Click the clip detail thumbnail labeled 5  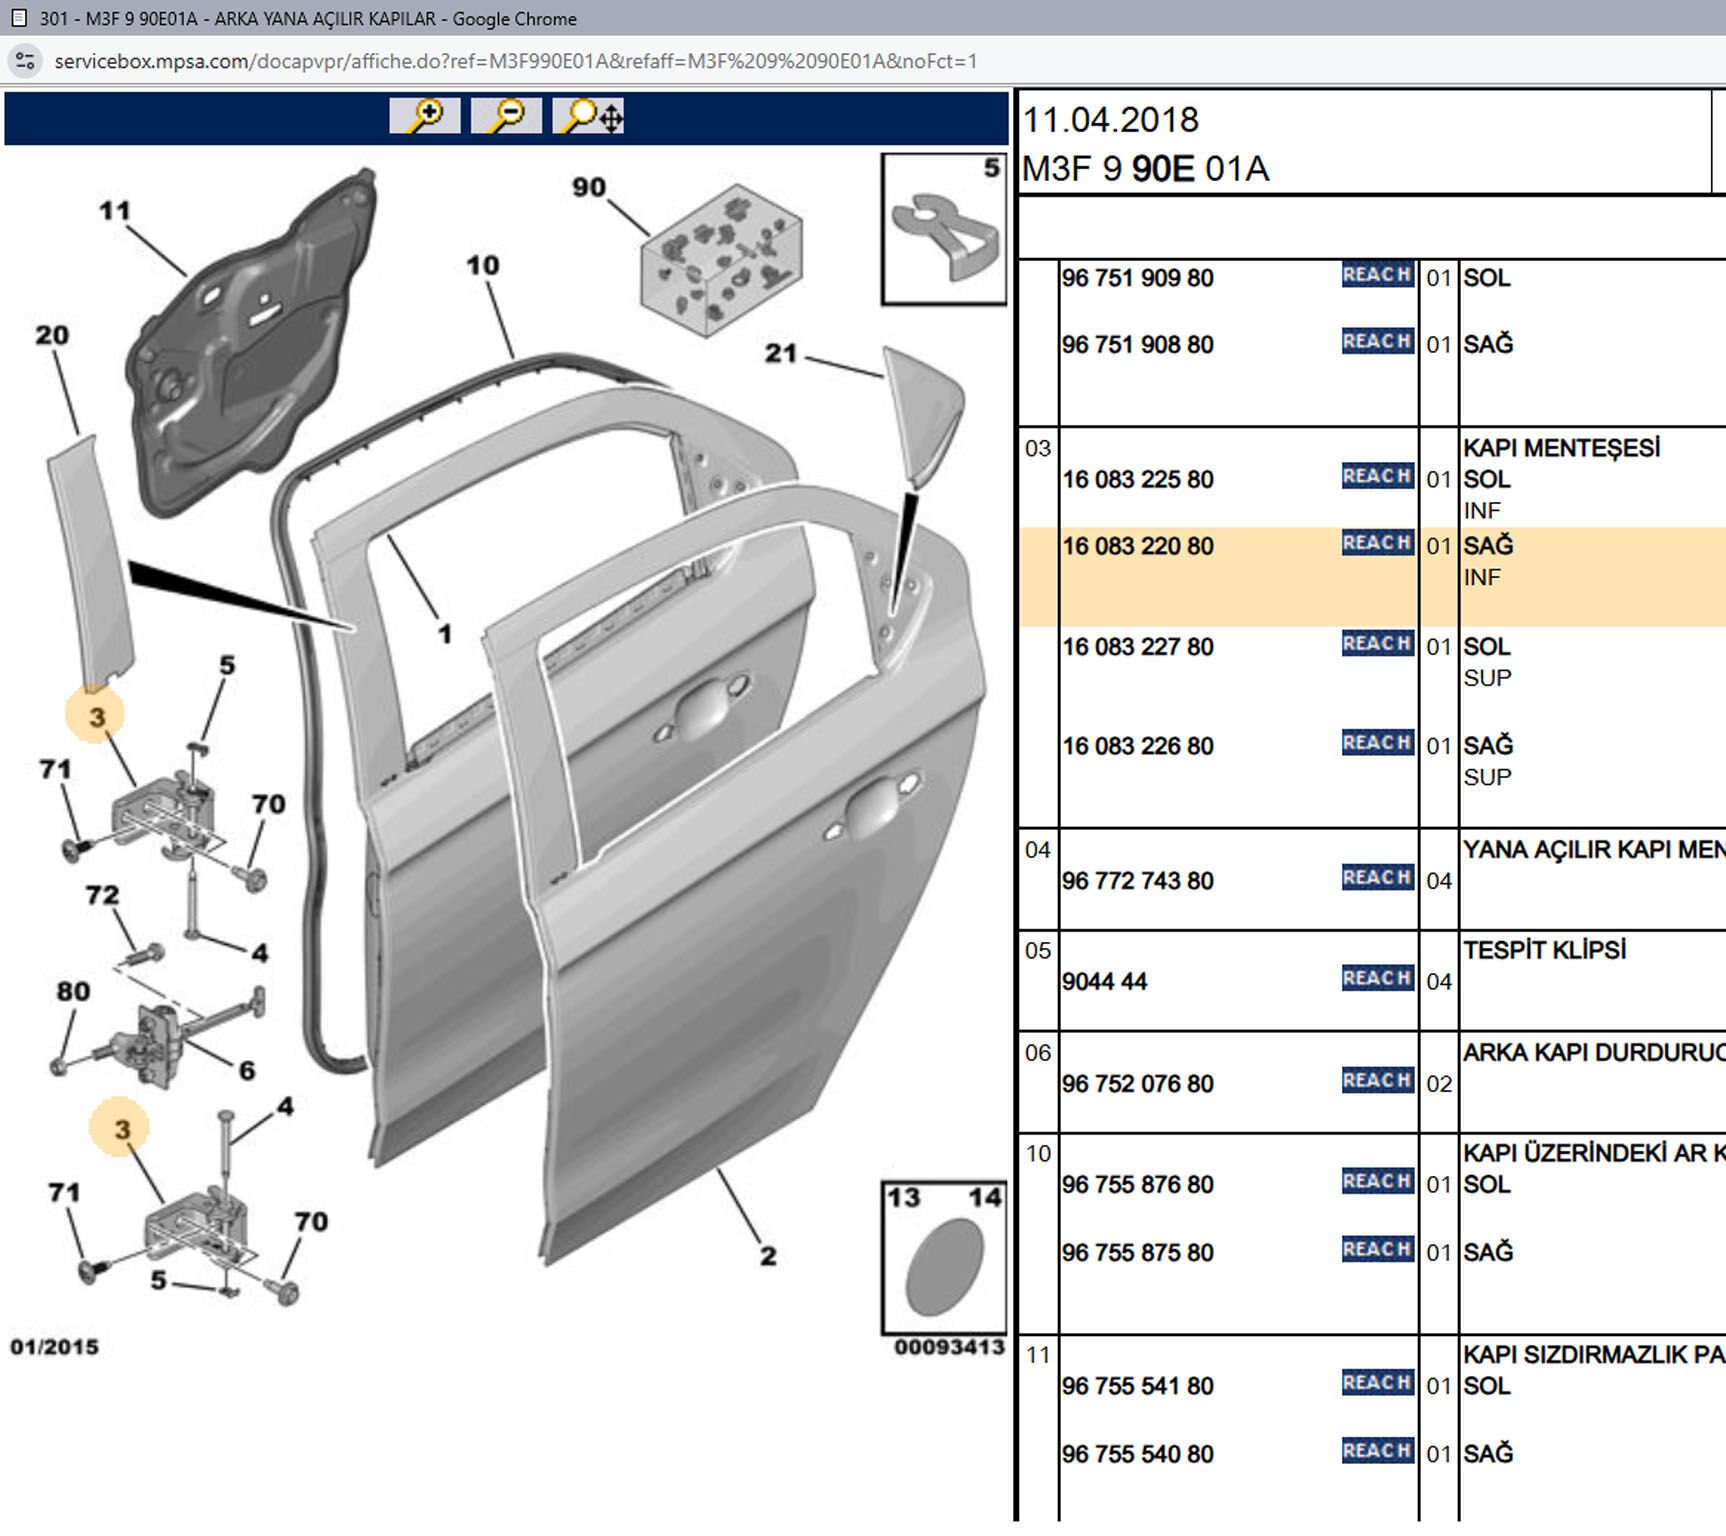click(943, 230)
